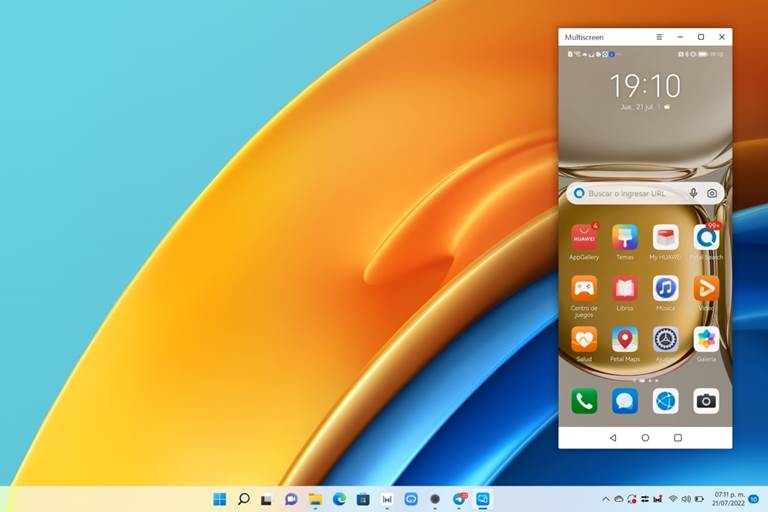Open the Temas app on the phone

(624, 238)
